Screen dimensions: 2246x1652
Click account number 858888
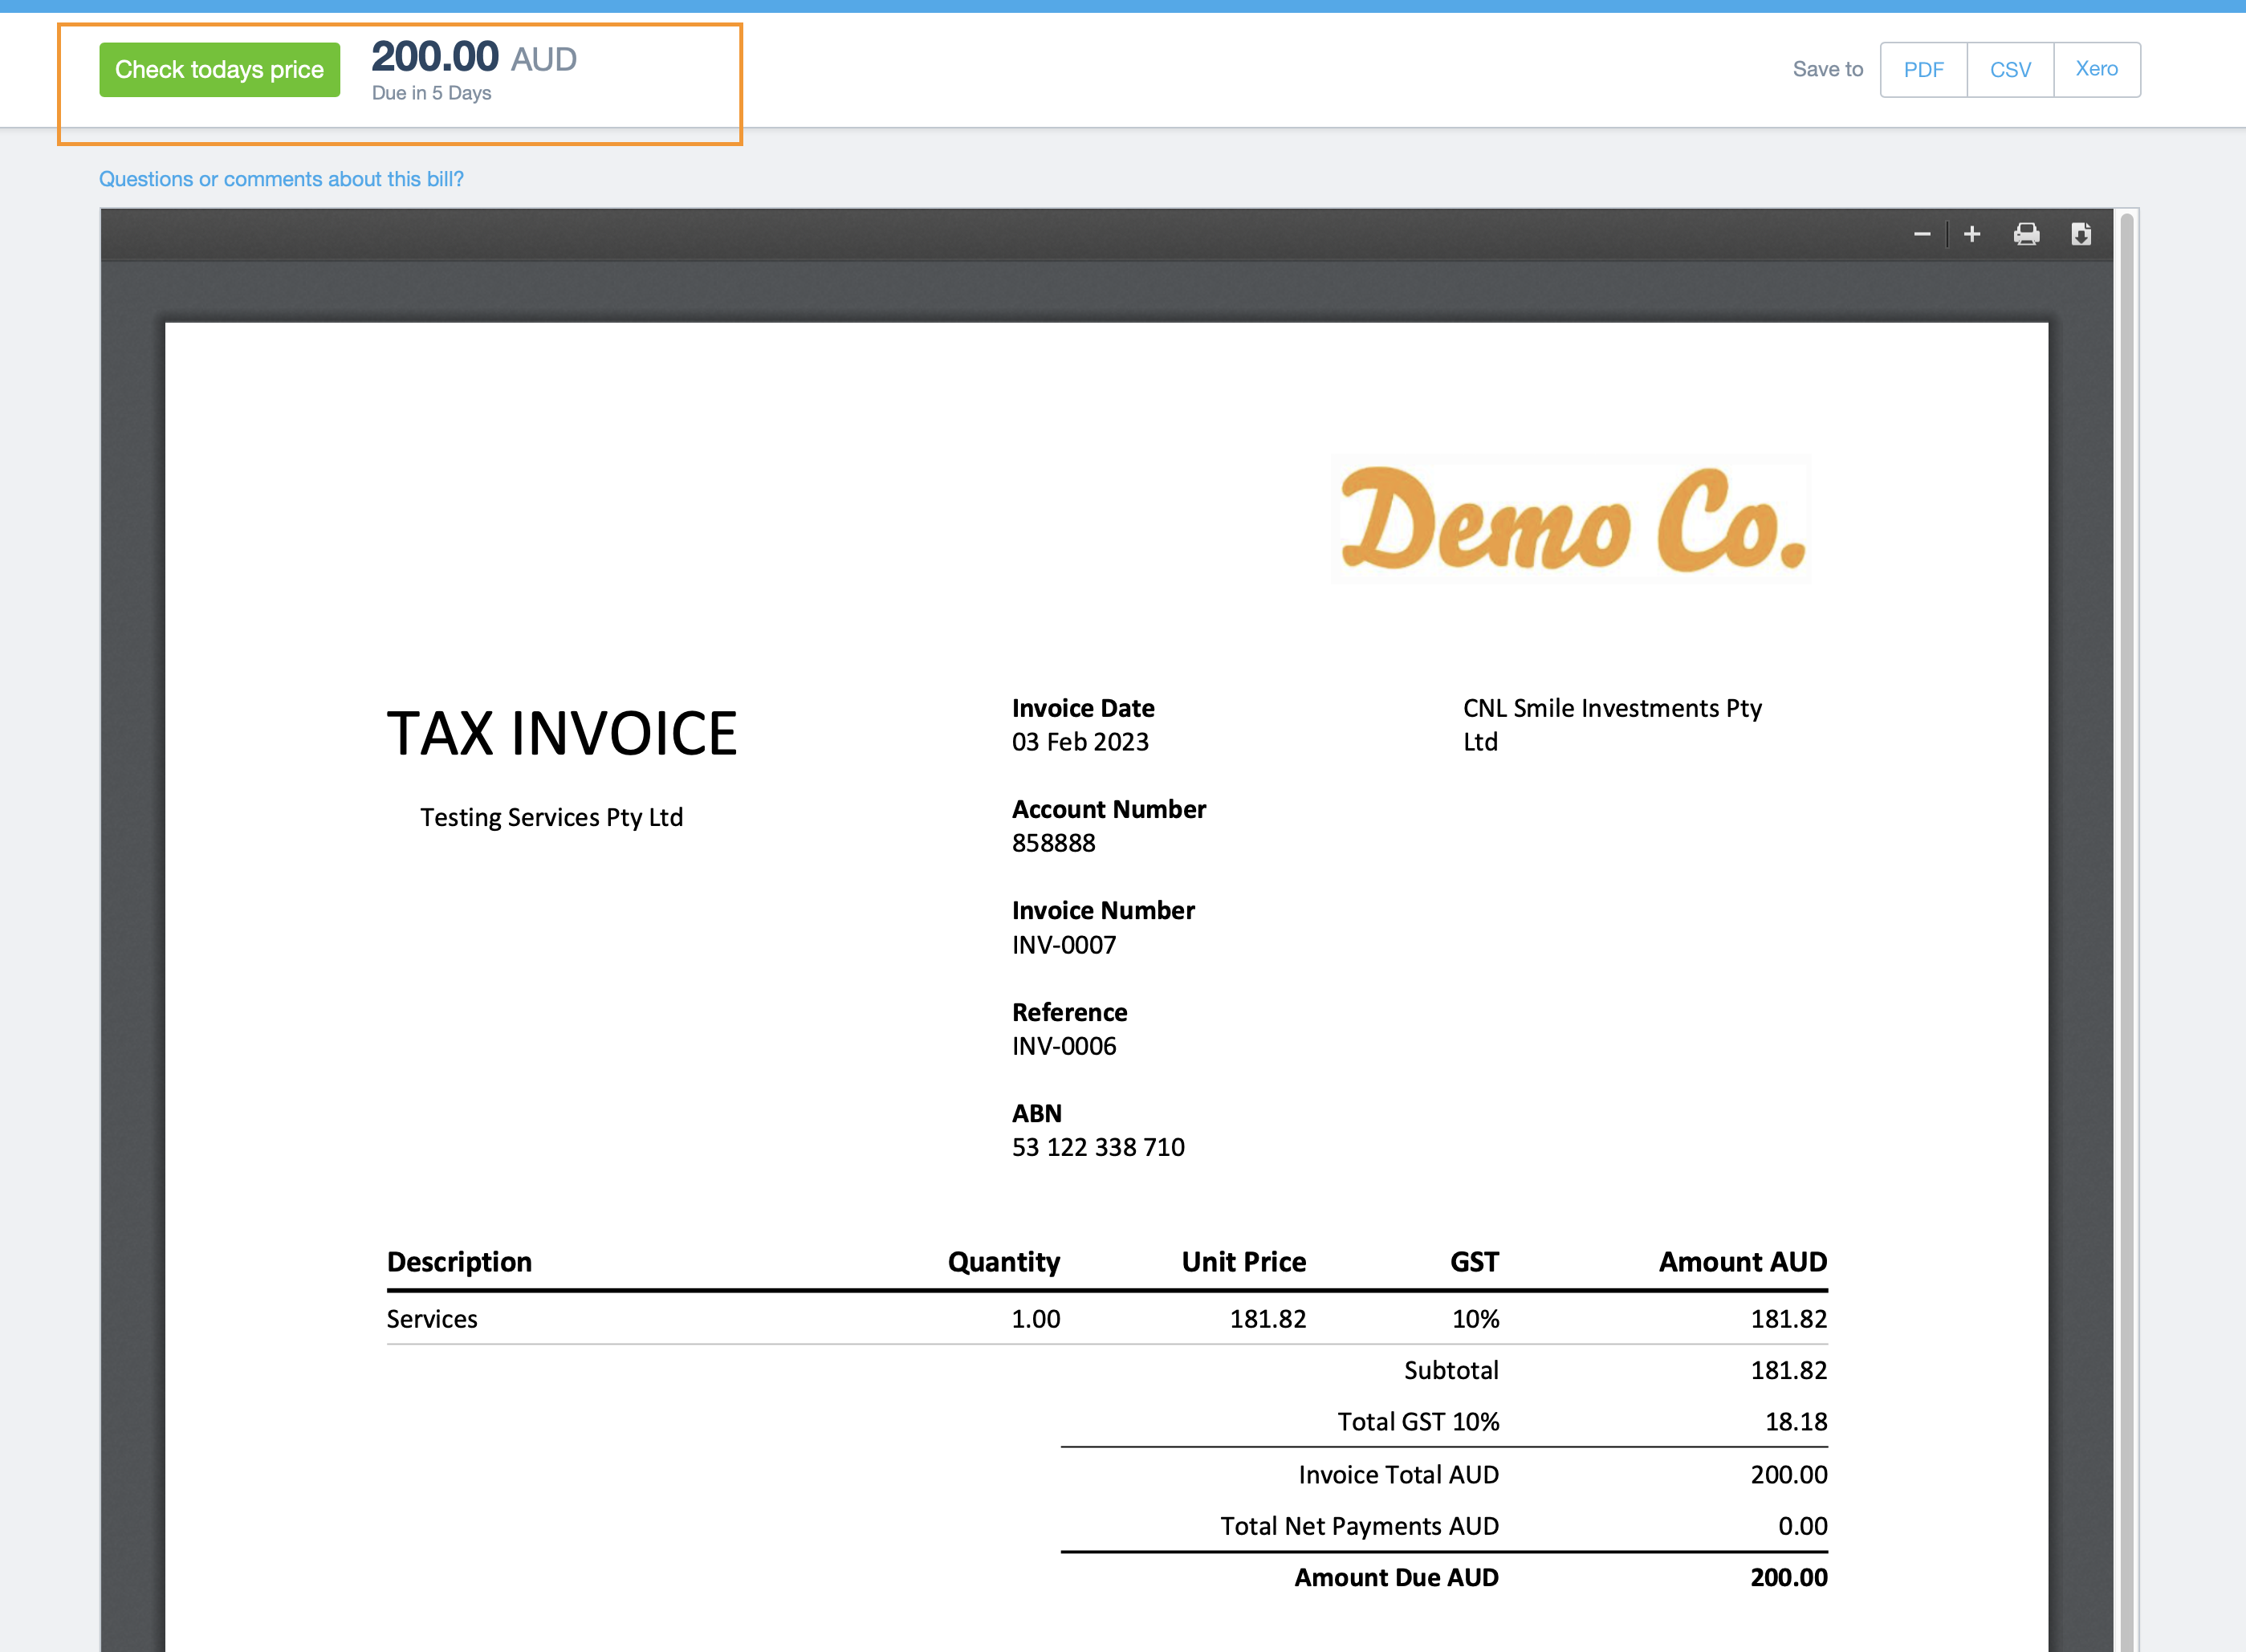point(1053,843)
